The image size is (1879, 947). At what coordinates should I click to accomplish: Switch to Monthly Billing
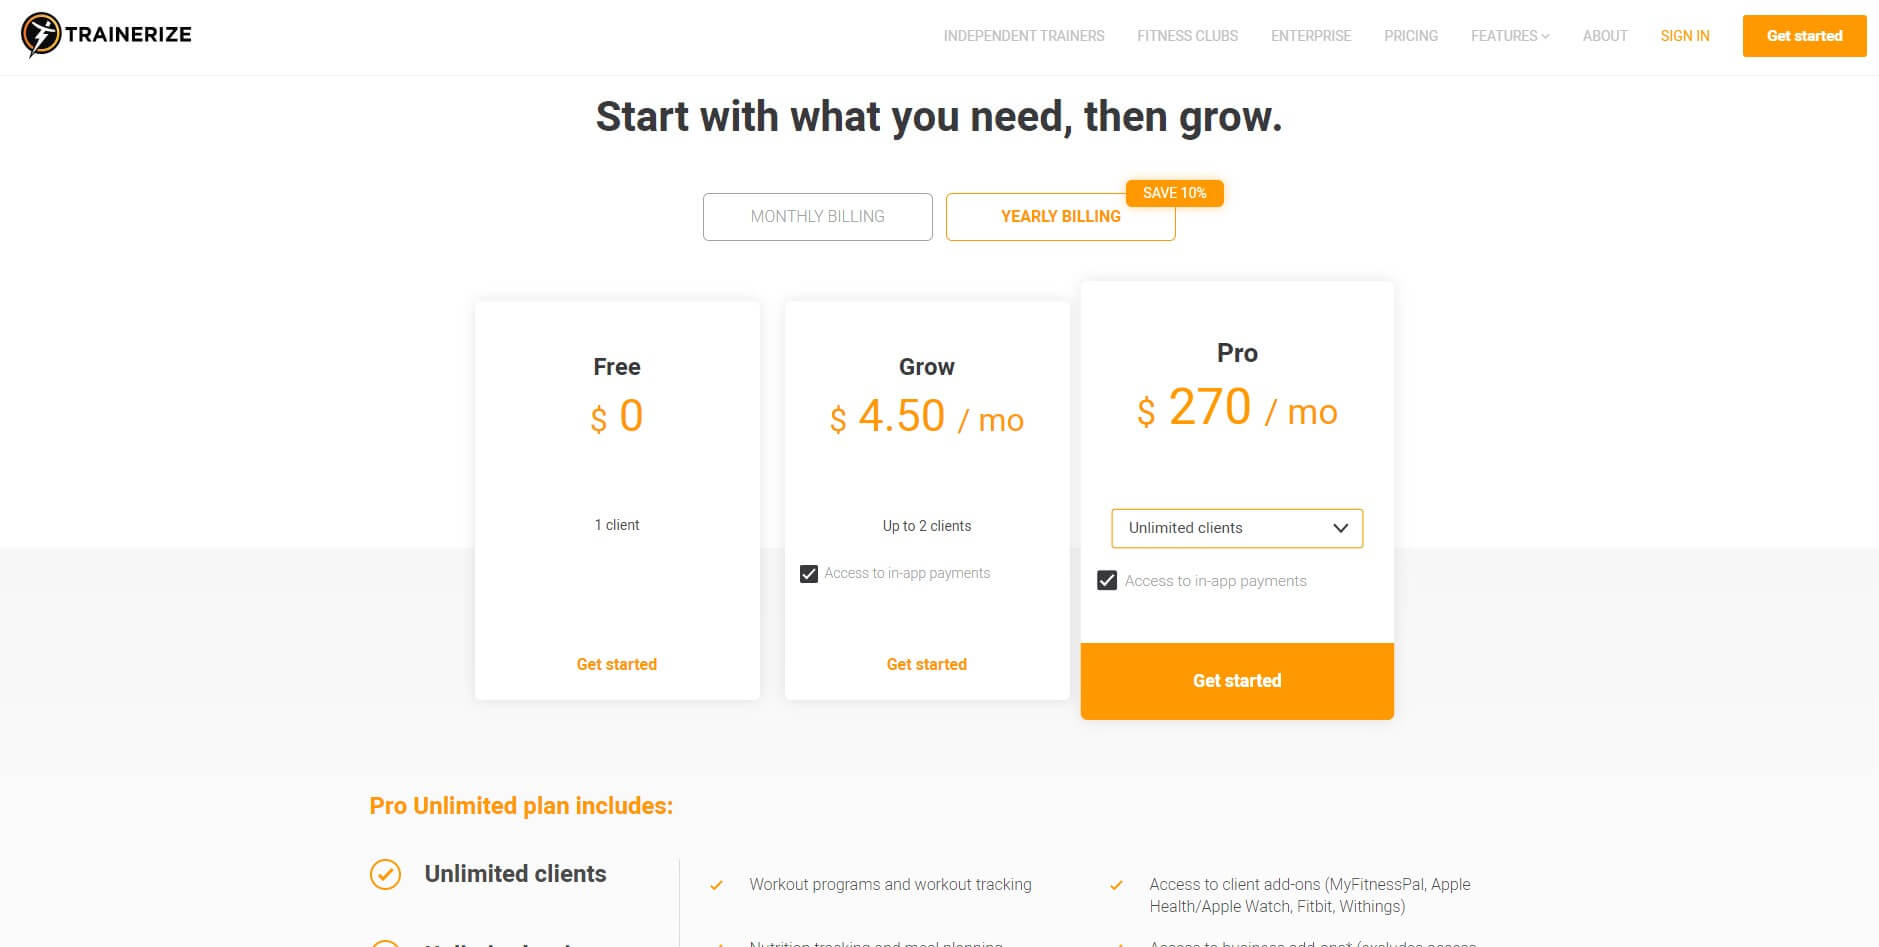818,217
